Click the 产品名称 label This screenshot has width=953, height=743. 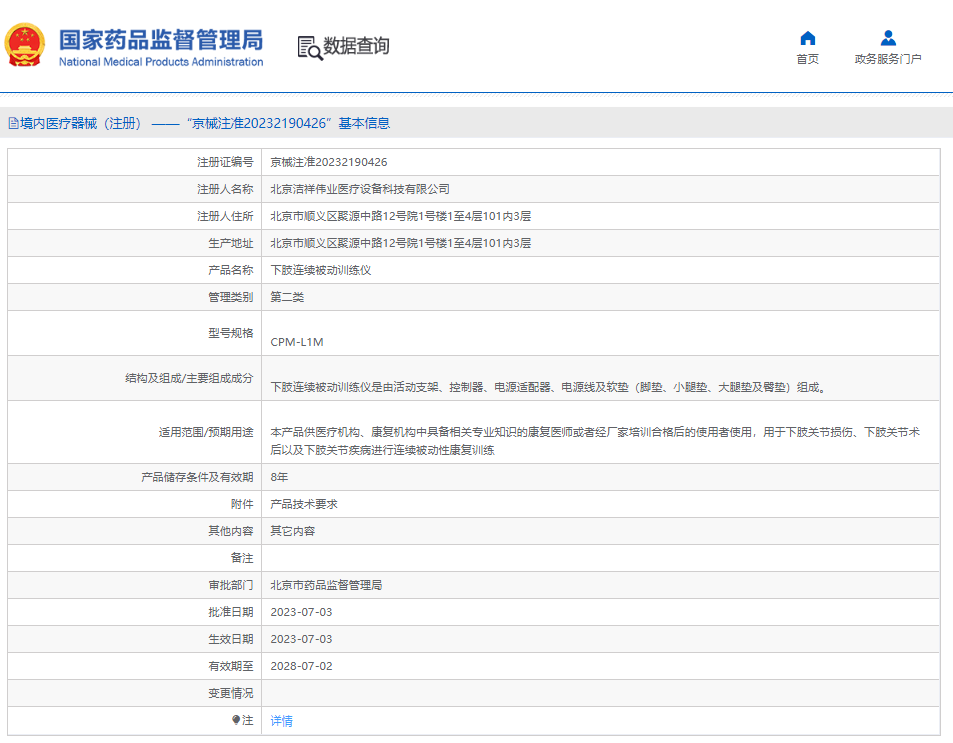pos(230,270)
